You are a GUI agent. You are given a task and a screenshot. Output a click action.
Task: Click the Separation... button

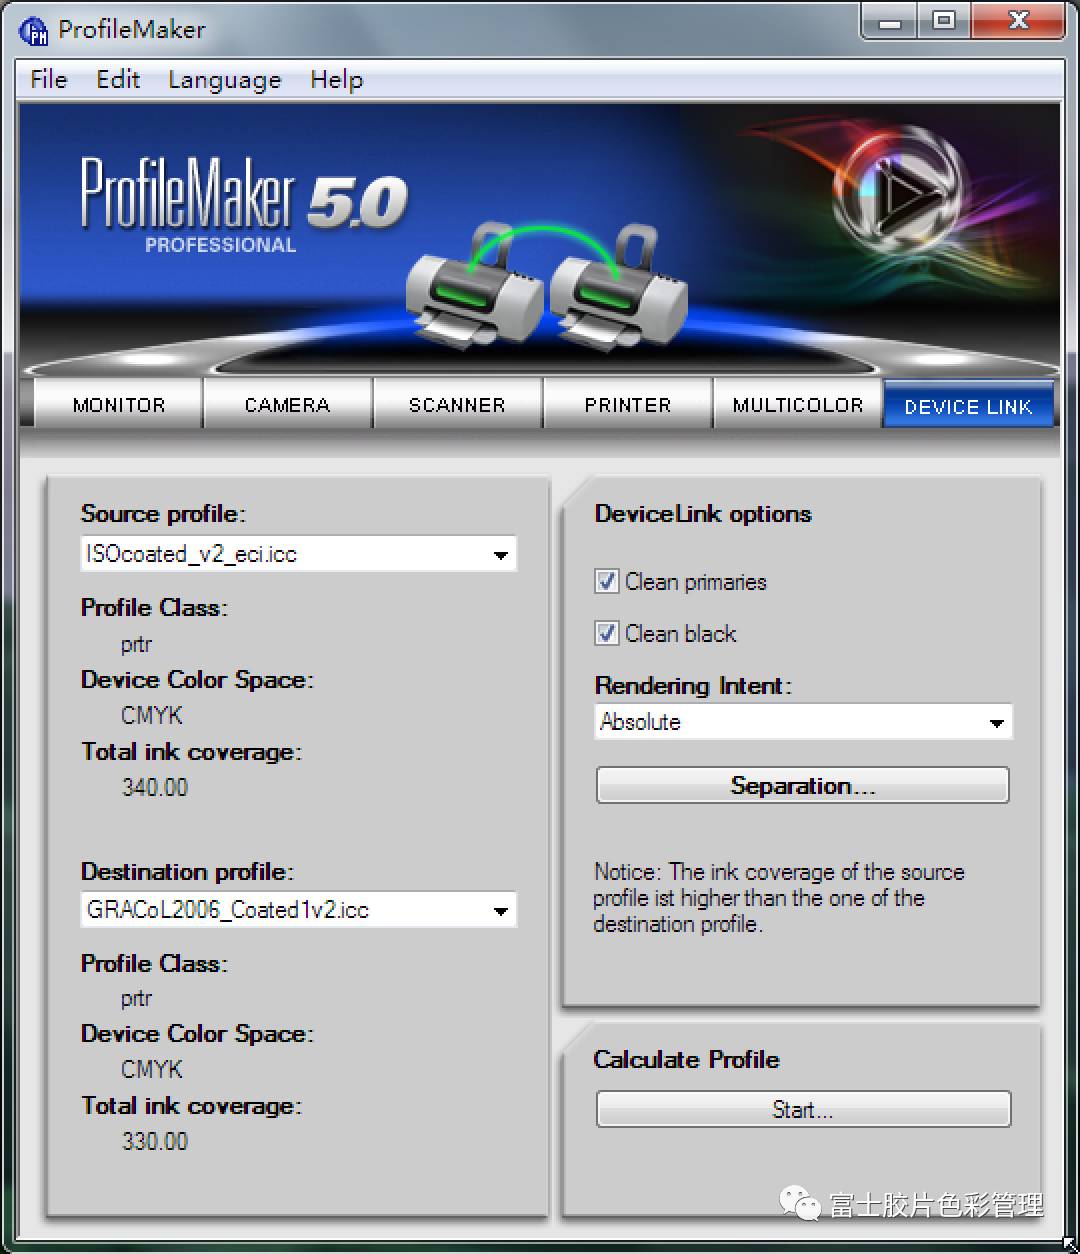803,786
